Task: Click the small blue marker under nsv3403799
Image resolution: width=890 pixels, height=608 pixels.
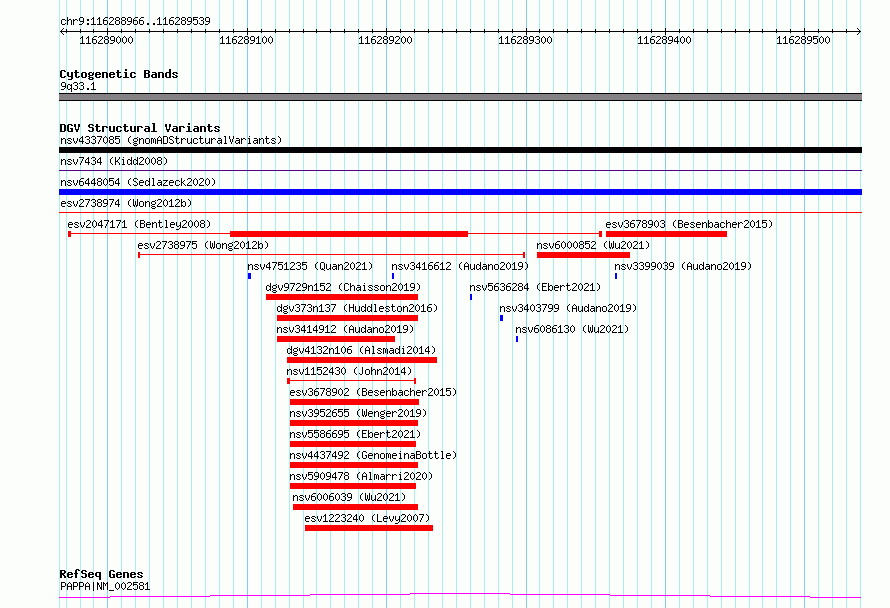Action: coord(502,318)
